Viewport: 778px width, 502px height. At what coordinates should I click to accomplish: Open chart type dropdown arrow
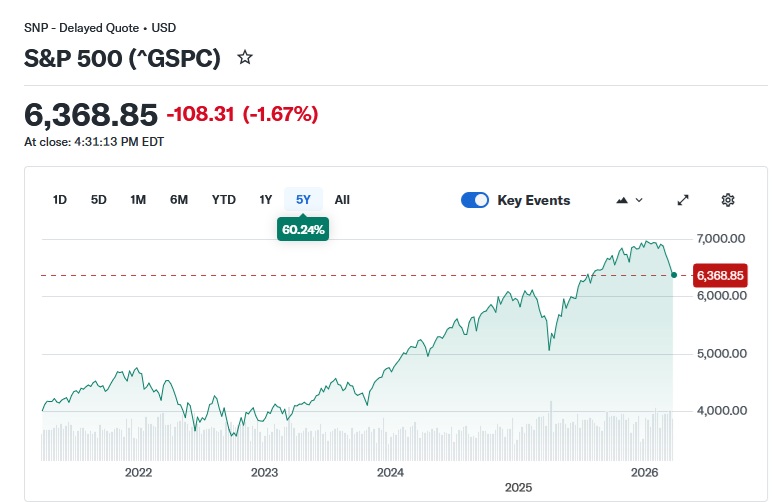(x=639, y=200)
